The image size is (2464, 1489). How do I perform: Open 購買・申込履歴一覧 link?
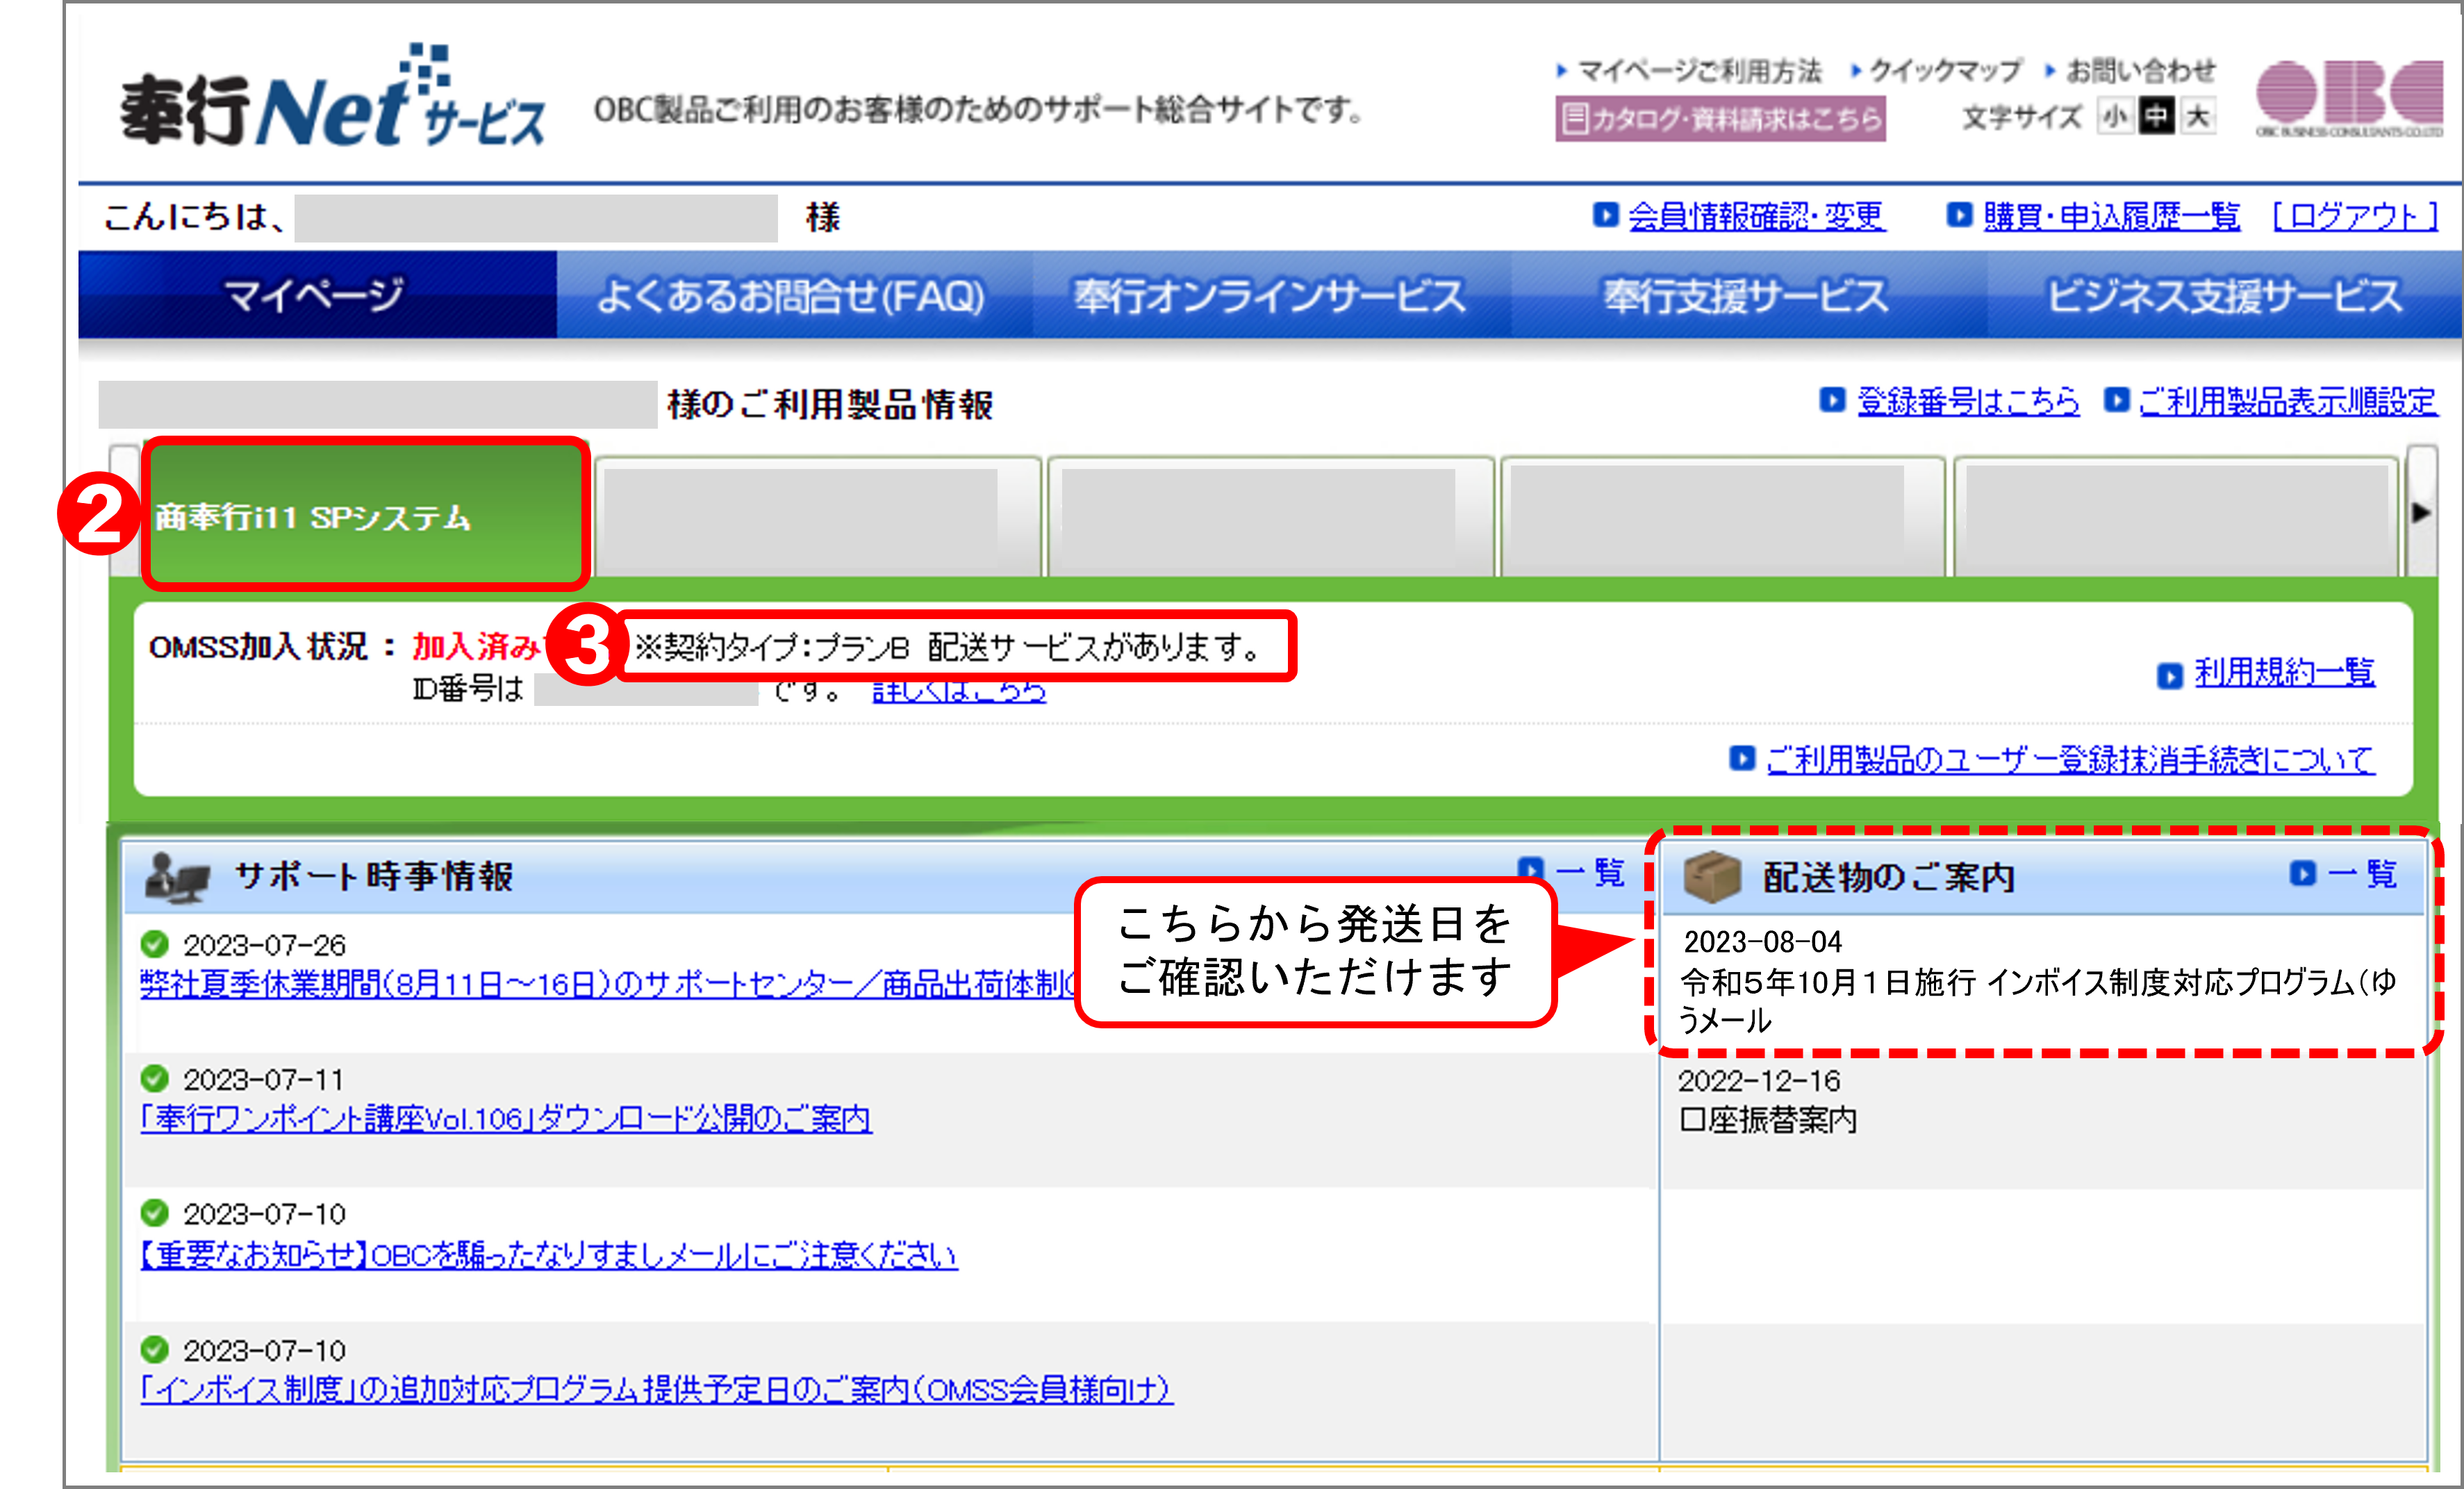[2111, 216]
